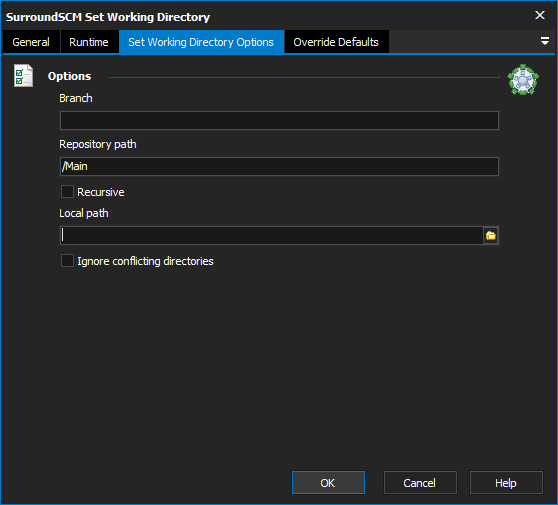Browse for local path folder icon
The width and height of the screenshot is (558, 505).
(491, 235)
